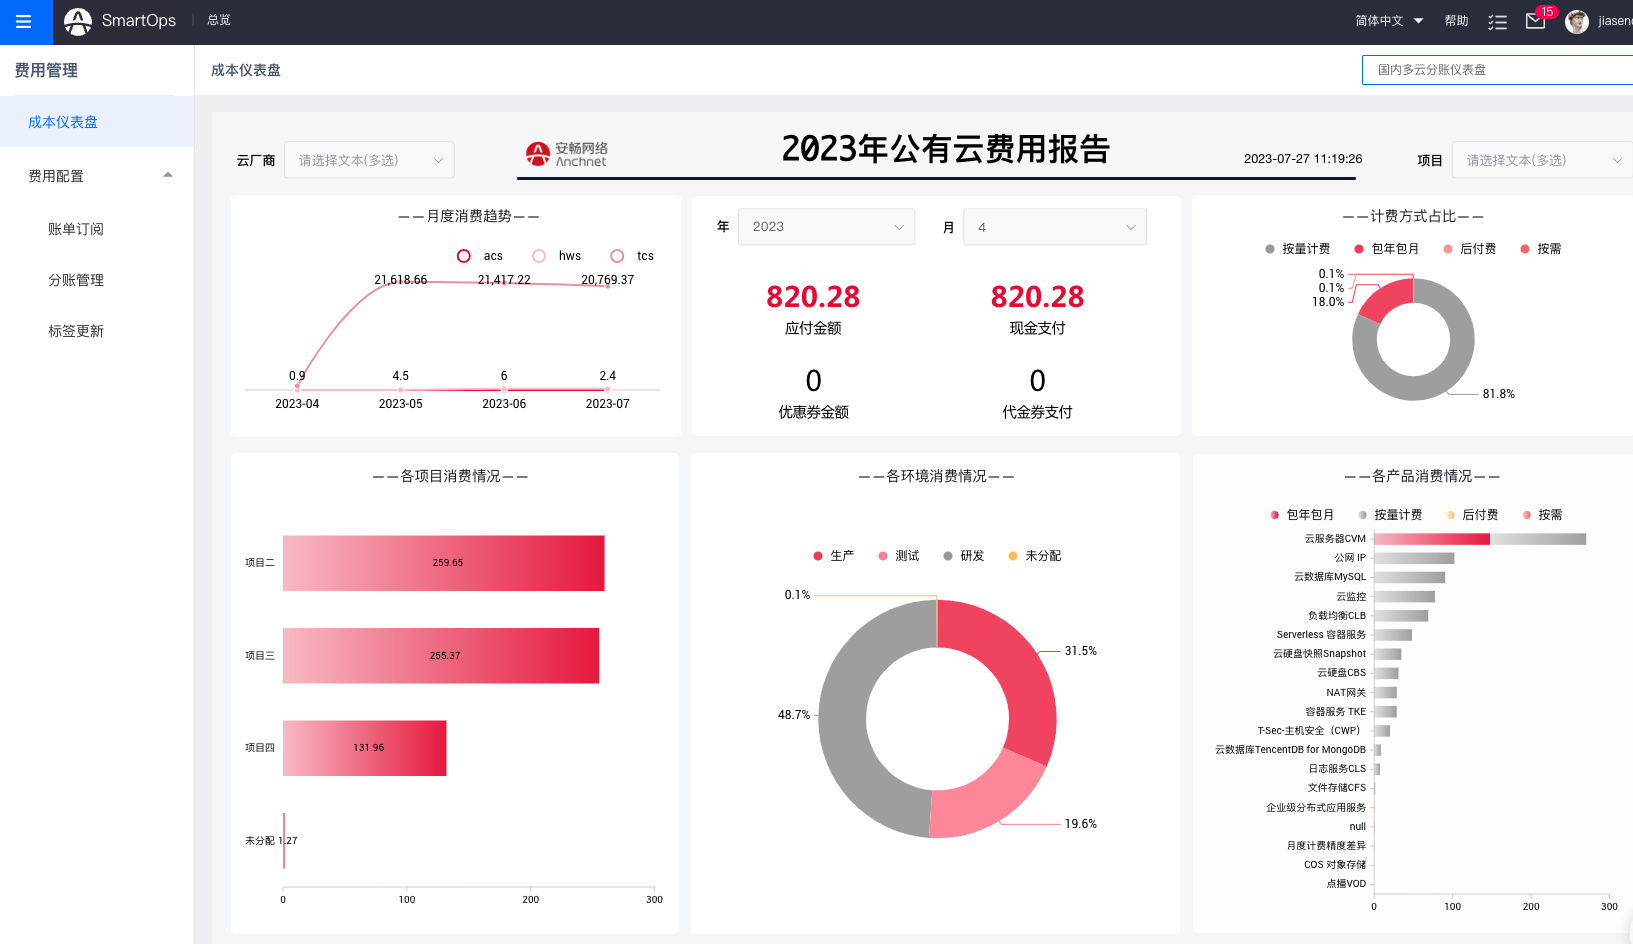Open the 云厂商 multi-select dropdown
The height and width of the screenshot is (944, 1633).
(x=369, y=160)
